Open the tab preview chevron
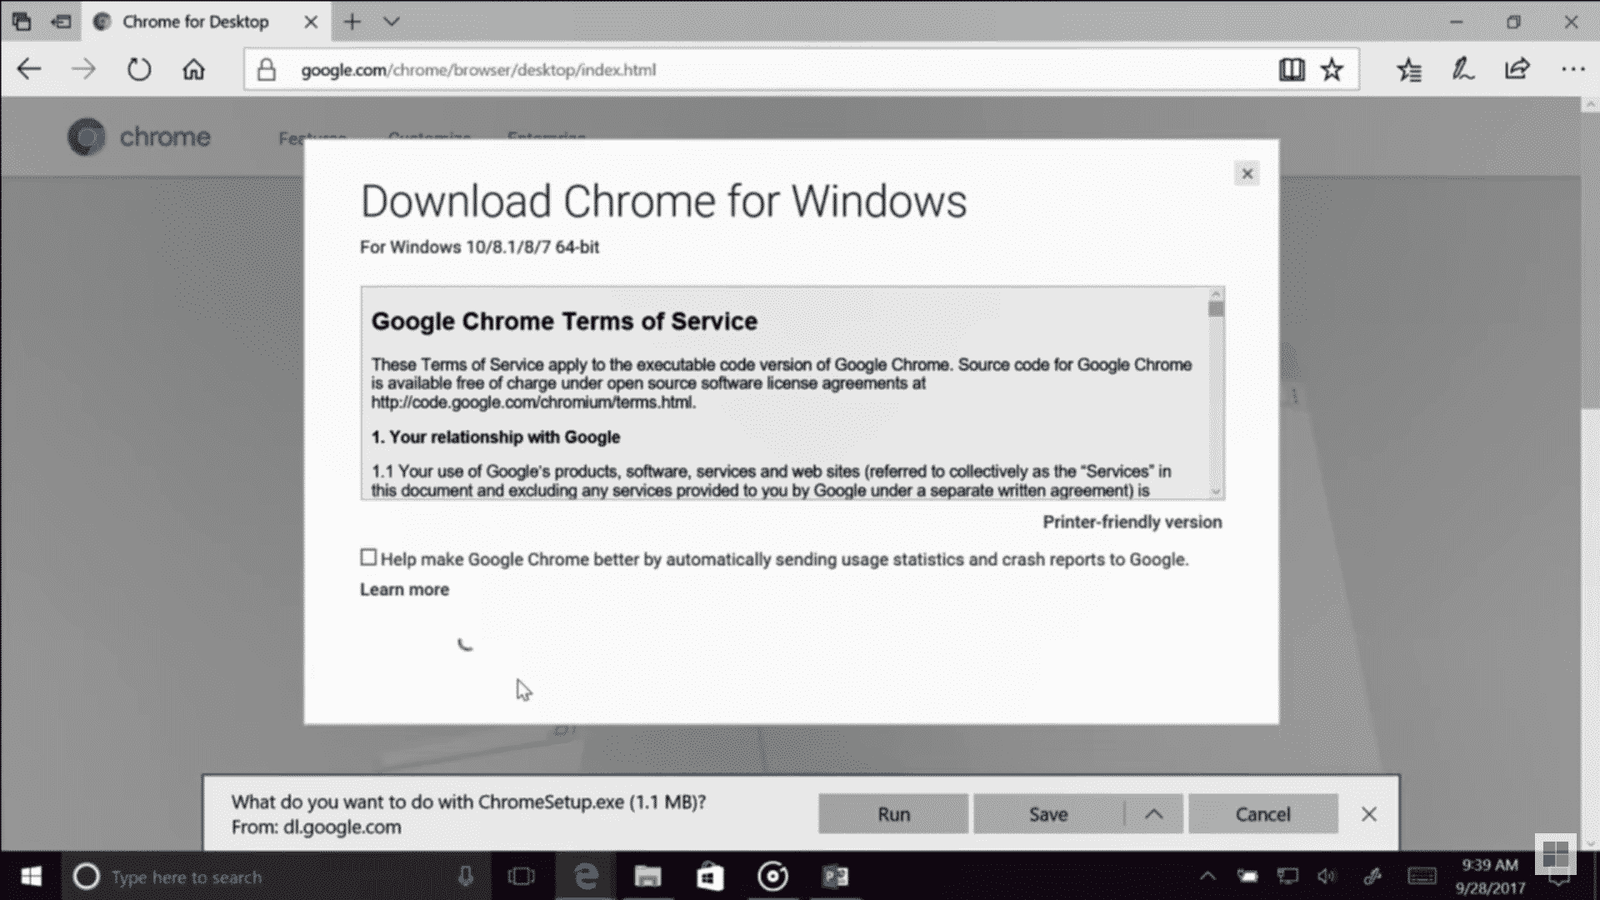 pos(391,21)
